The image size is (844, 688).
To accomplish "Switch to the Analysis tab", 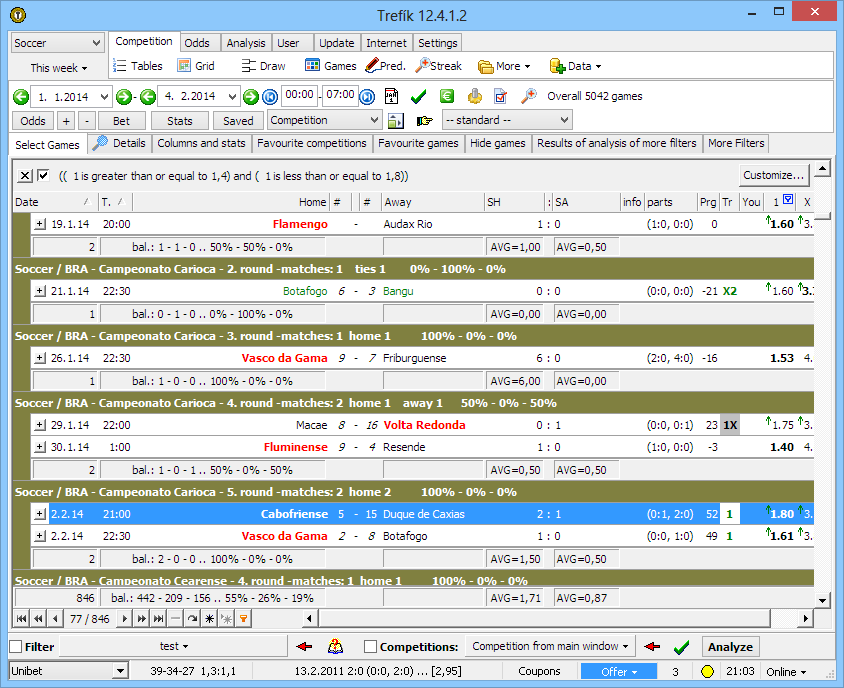I will [245, 43].
